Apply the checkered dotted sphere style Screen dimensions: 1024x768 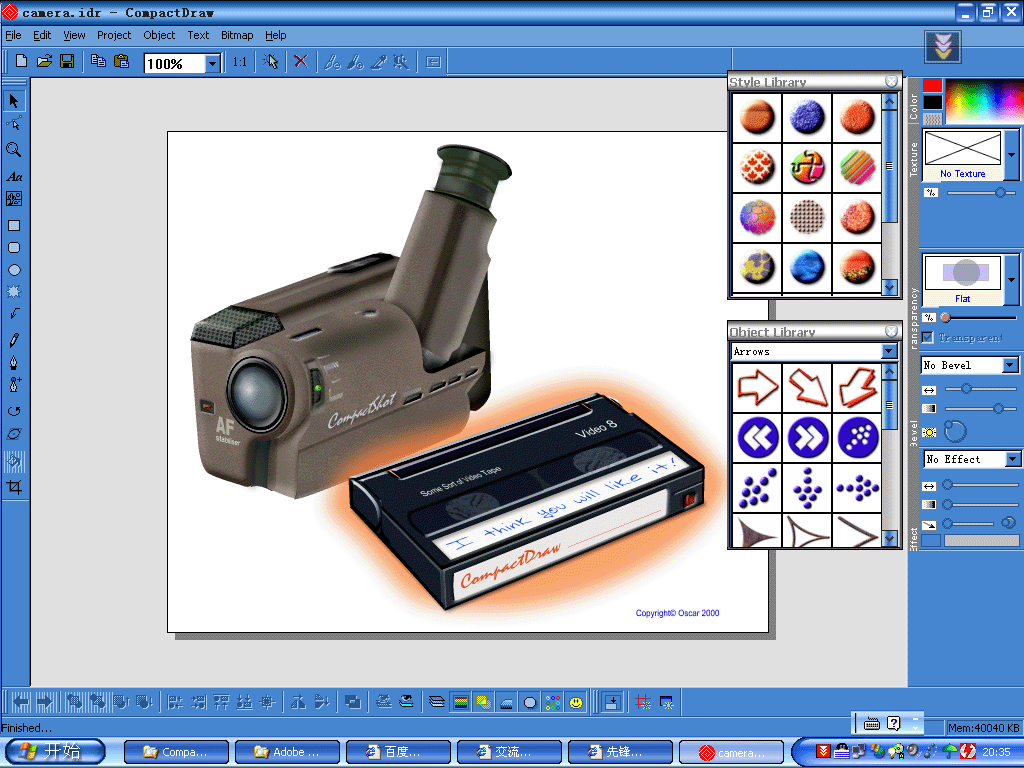click(808, 217)
